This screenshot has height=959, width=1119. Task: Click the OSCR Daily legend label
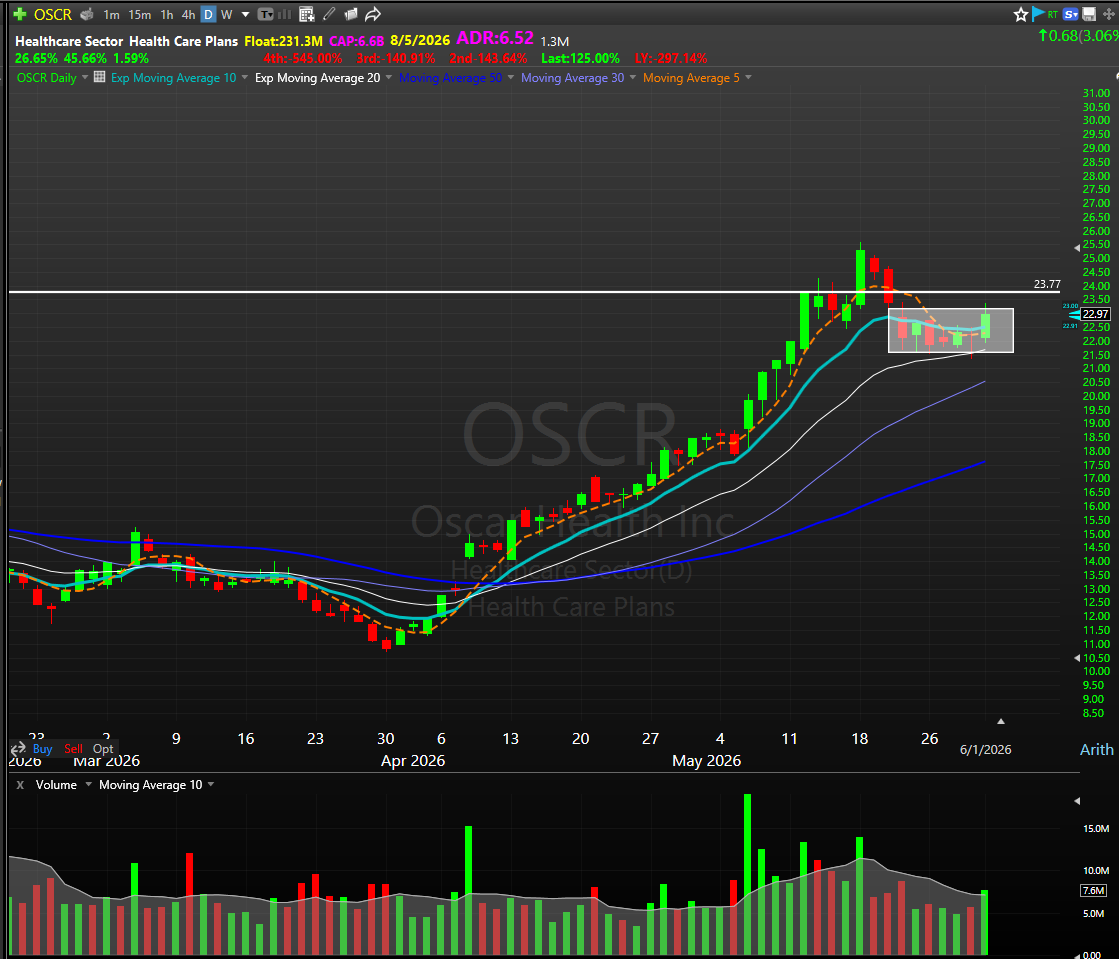(x=46, y=78)
